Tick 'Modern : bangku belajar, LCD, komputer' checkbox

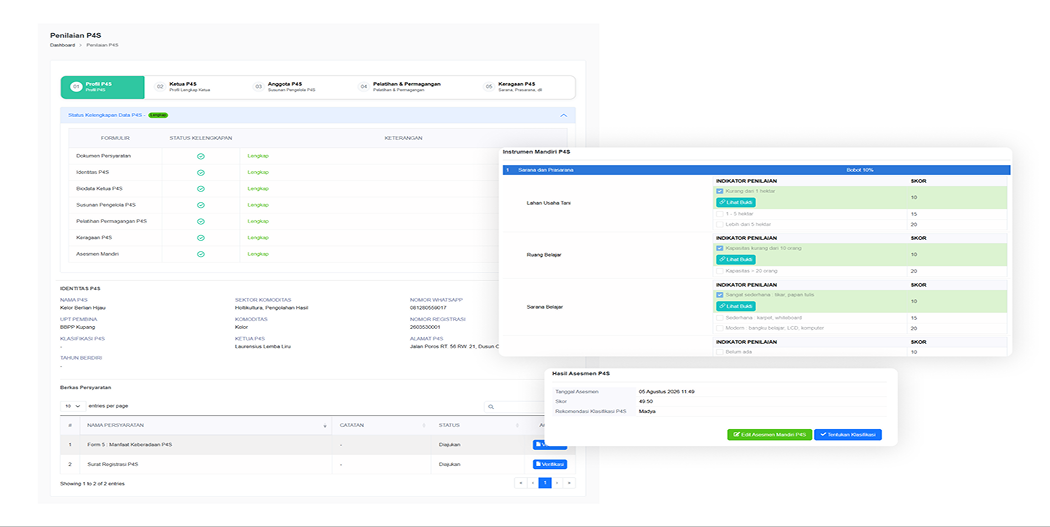720,328
